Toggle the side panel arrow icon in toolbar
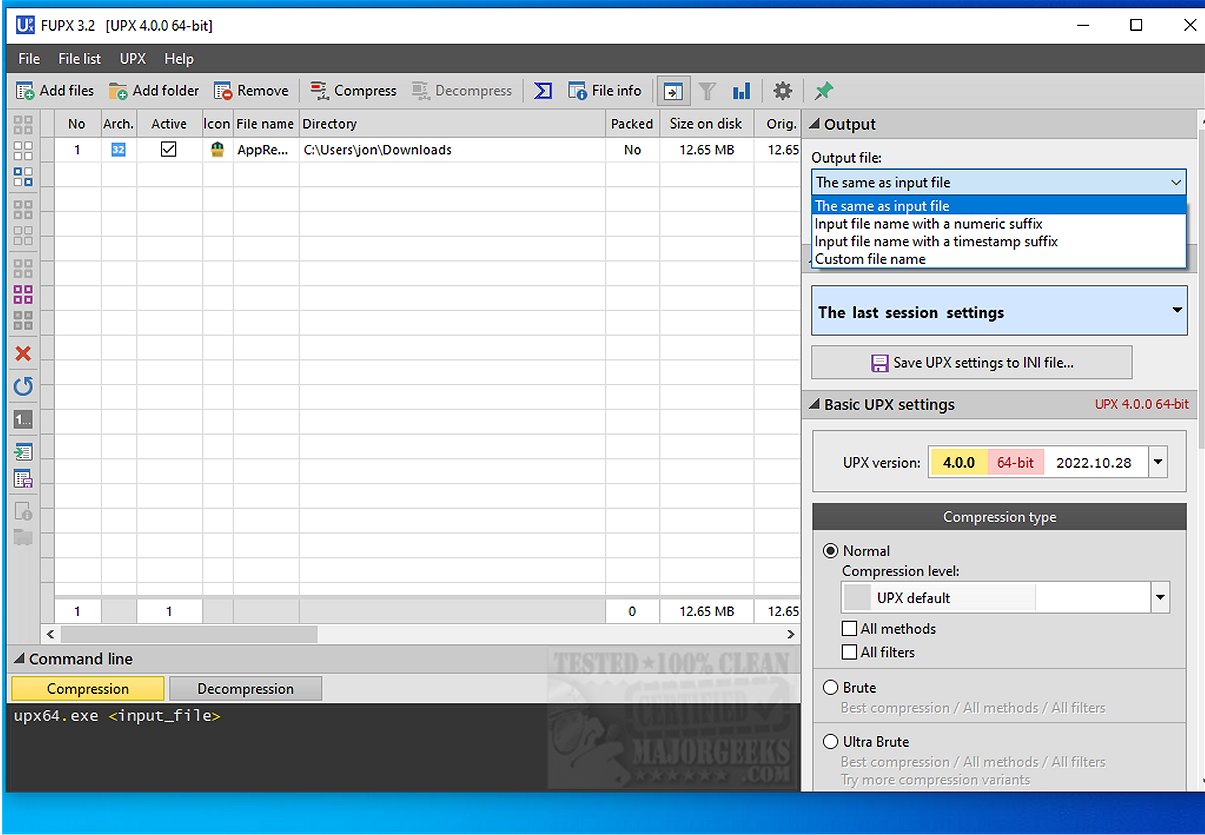 (x=673, y=91)
